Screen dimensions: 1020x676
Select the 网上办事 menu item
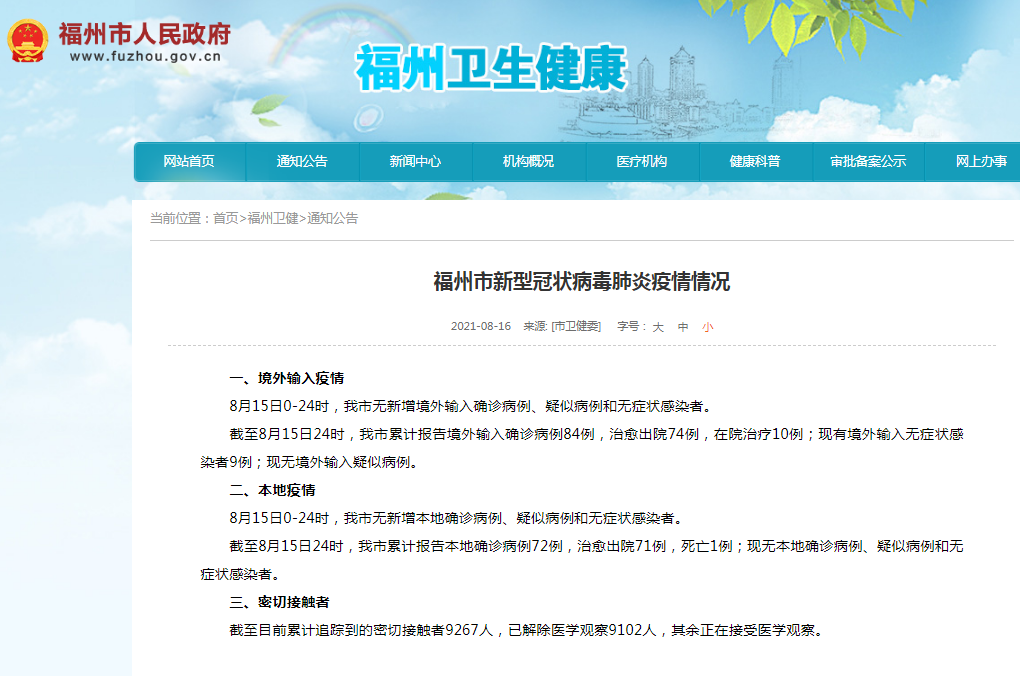coord(980,161)
